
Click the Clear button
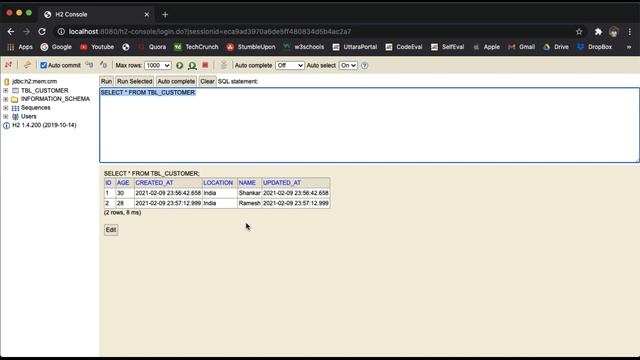click(x=207, y=81)
